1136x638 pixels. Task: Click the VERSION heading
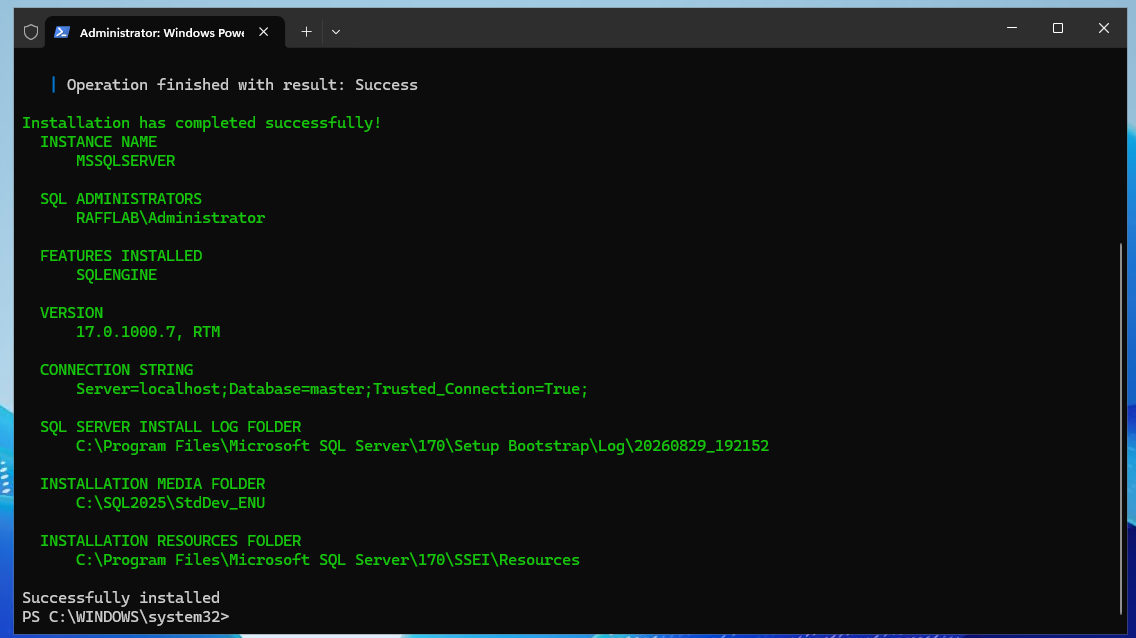(72, 313)
